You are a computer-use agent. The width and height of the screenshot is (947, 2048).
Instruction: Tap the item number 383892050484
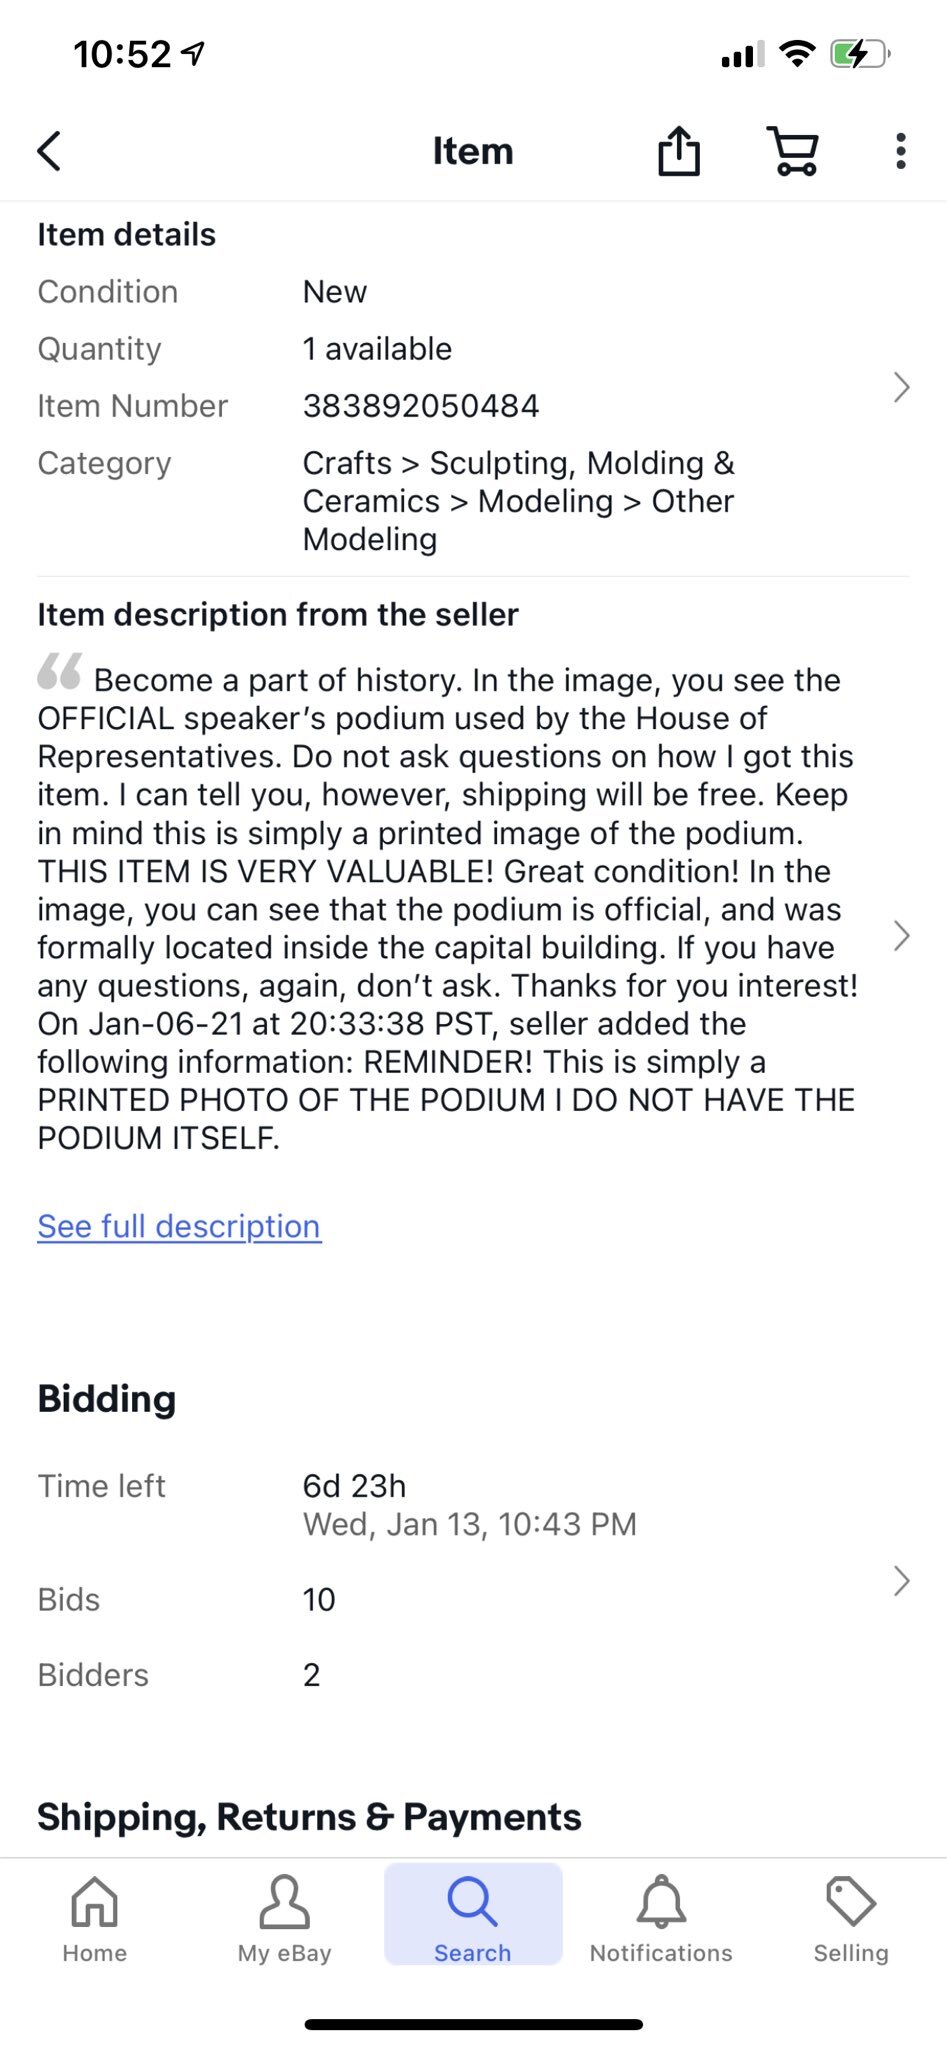point(421,406)
